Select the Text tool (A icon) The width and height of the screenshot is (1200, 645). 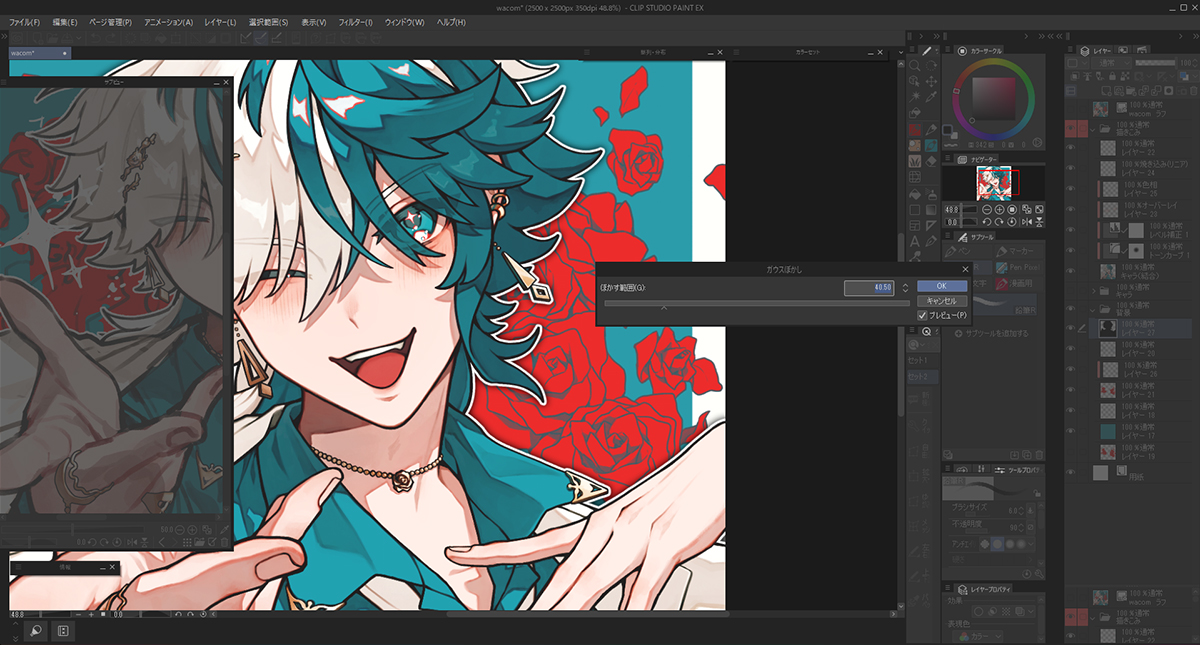point(914,241)
